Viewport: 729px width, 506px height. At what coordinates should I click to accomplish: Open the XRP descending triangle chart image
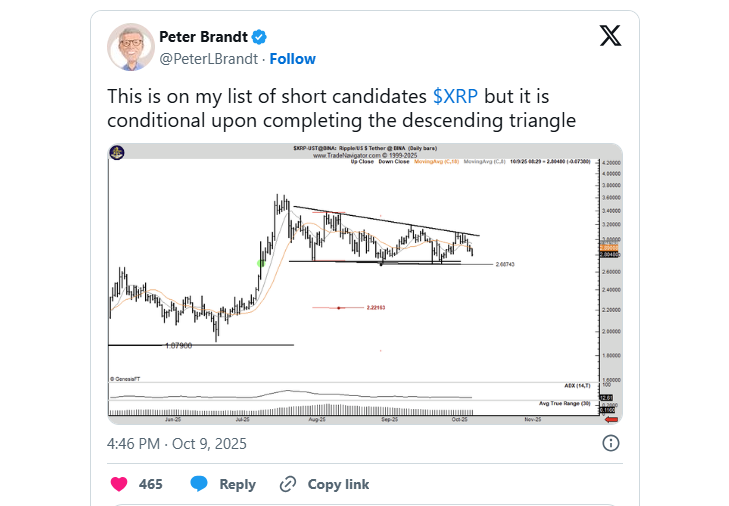click(x=364, y=280)
